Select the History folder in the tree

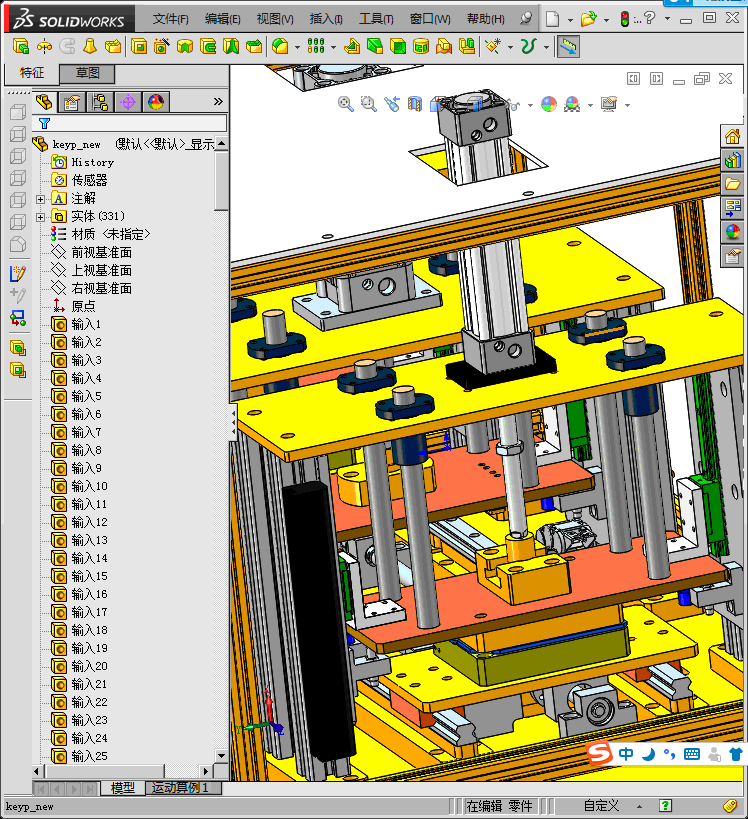92,162
